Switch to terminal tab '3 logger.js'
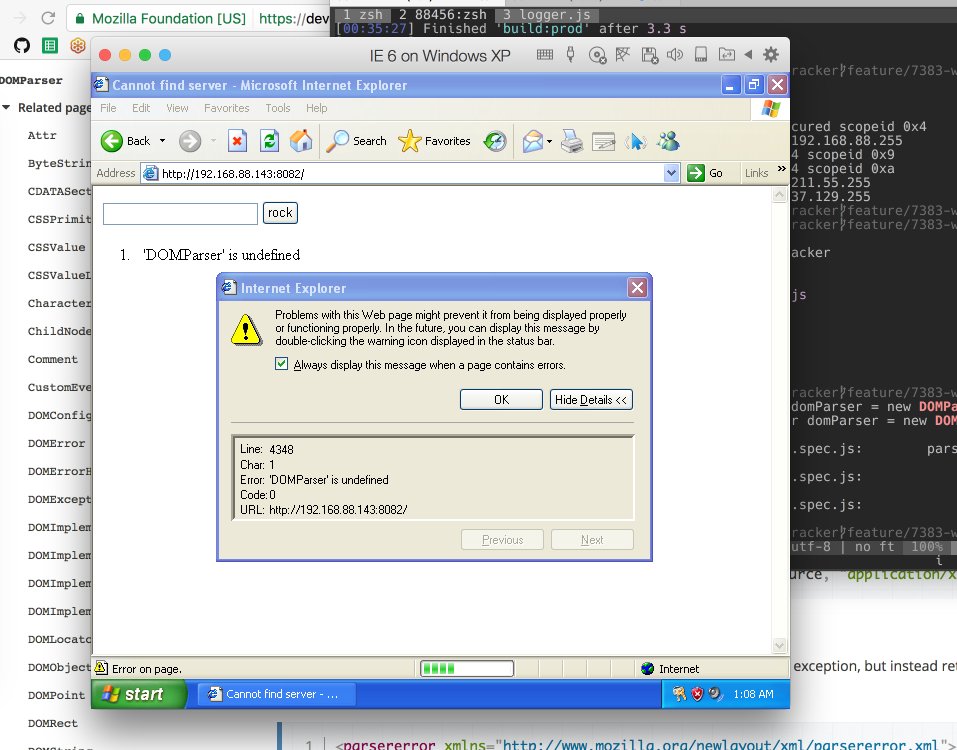 point(546,14)
